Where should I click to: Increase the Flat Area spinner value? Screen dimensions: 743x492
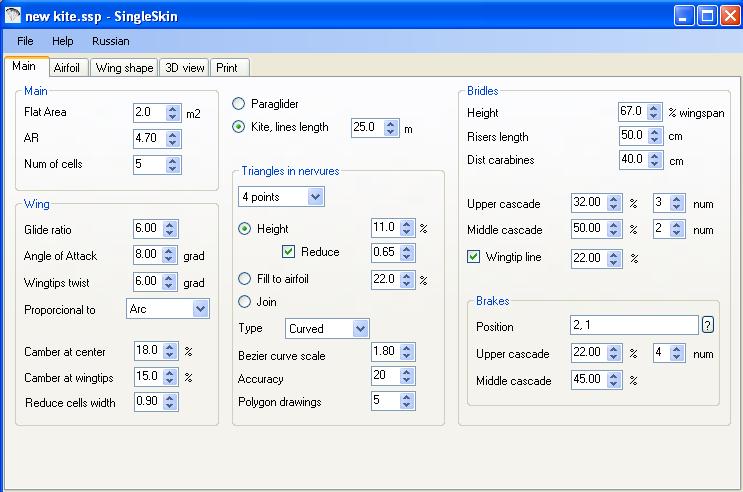tap(174, 108)
